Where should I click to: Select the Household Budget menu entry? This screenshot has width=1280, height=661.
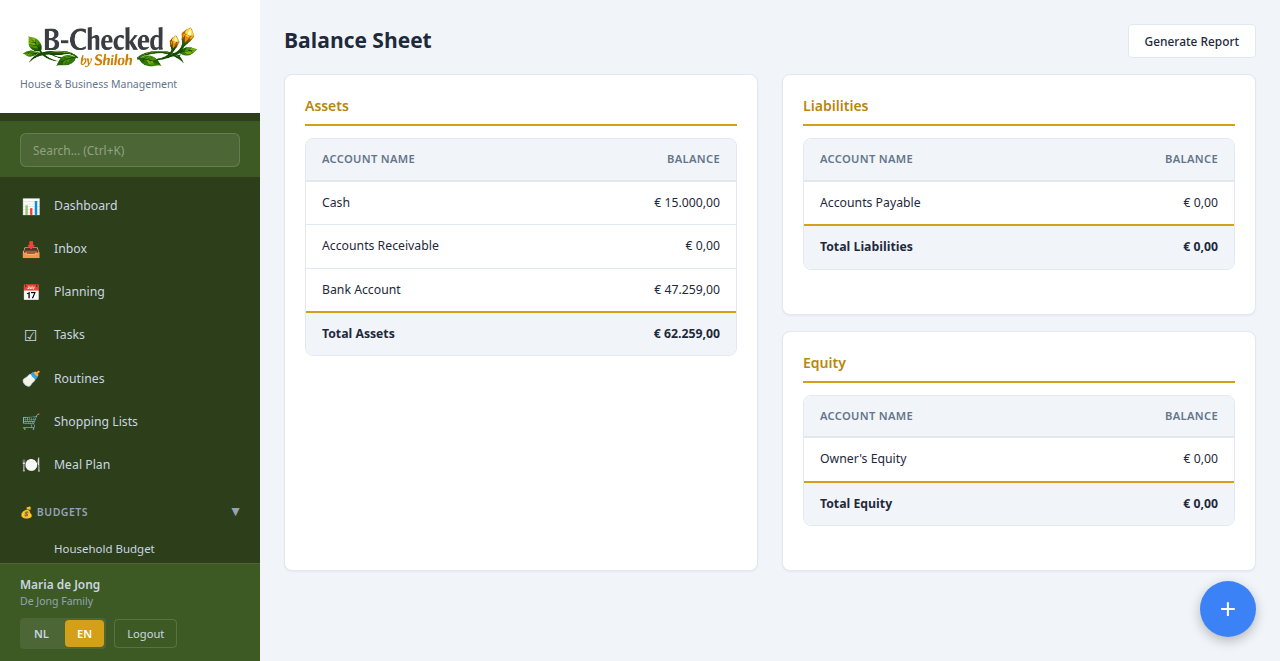[104, 548]
